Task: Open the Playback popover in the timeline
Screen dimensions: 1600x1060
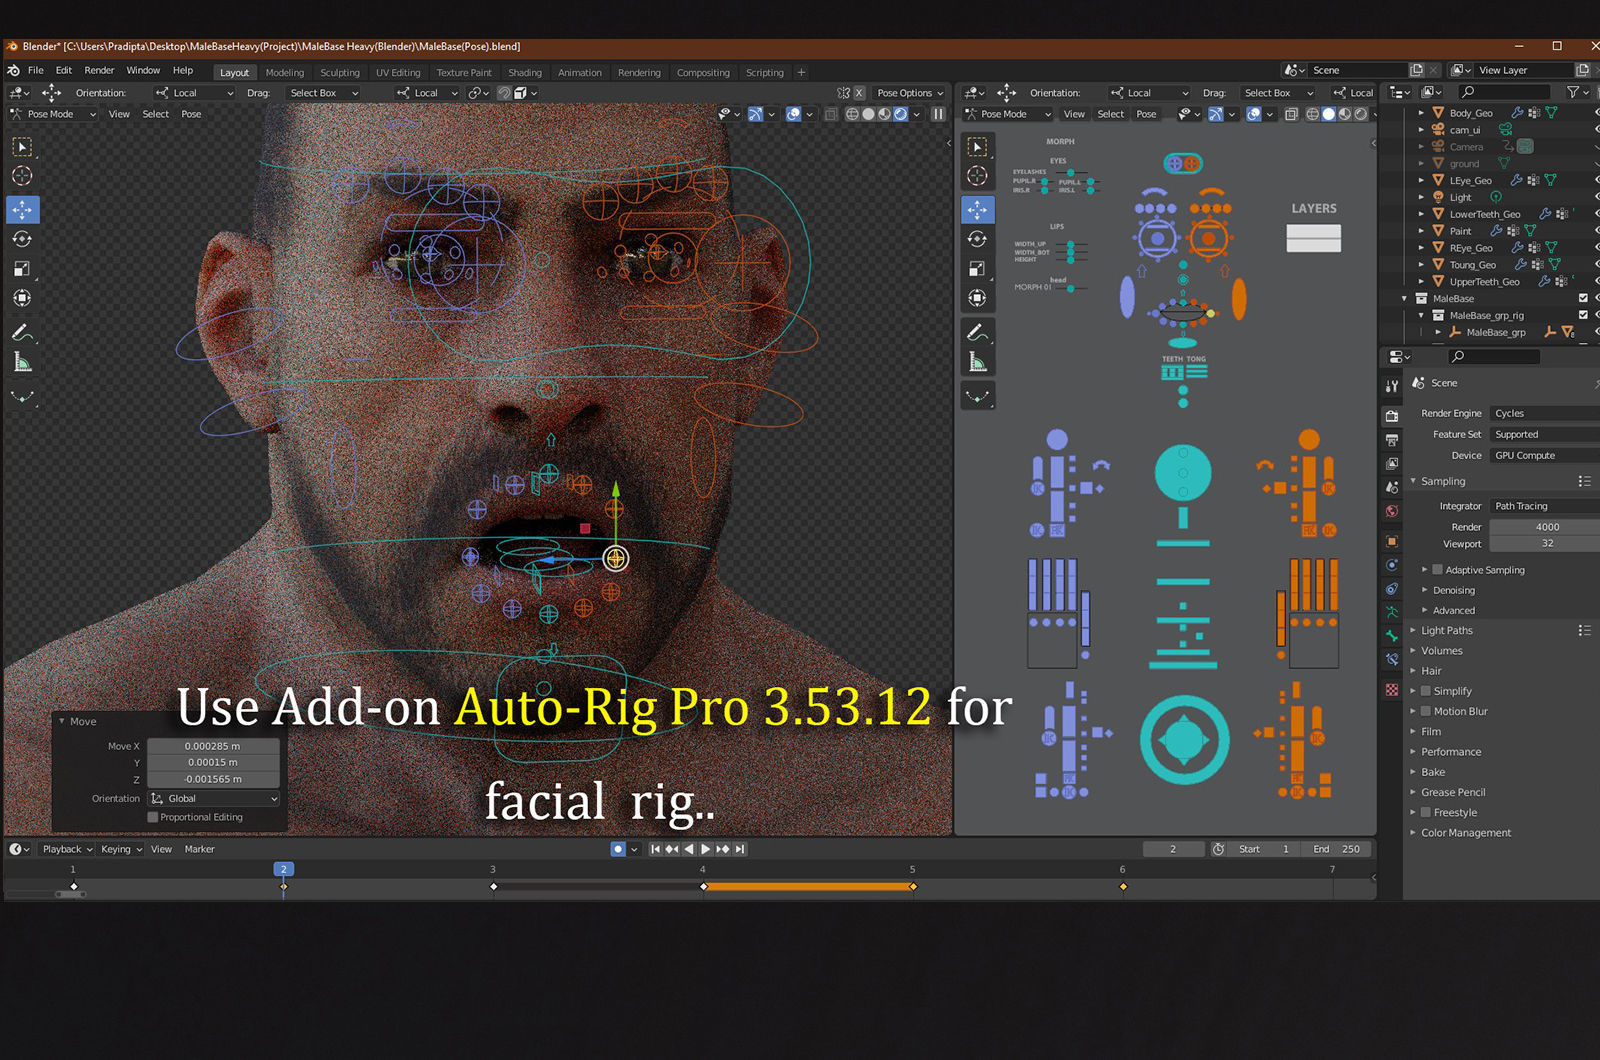Action: 67,849
